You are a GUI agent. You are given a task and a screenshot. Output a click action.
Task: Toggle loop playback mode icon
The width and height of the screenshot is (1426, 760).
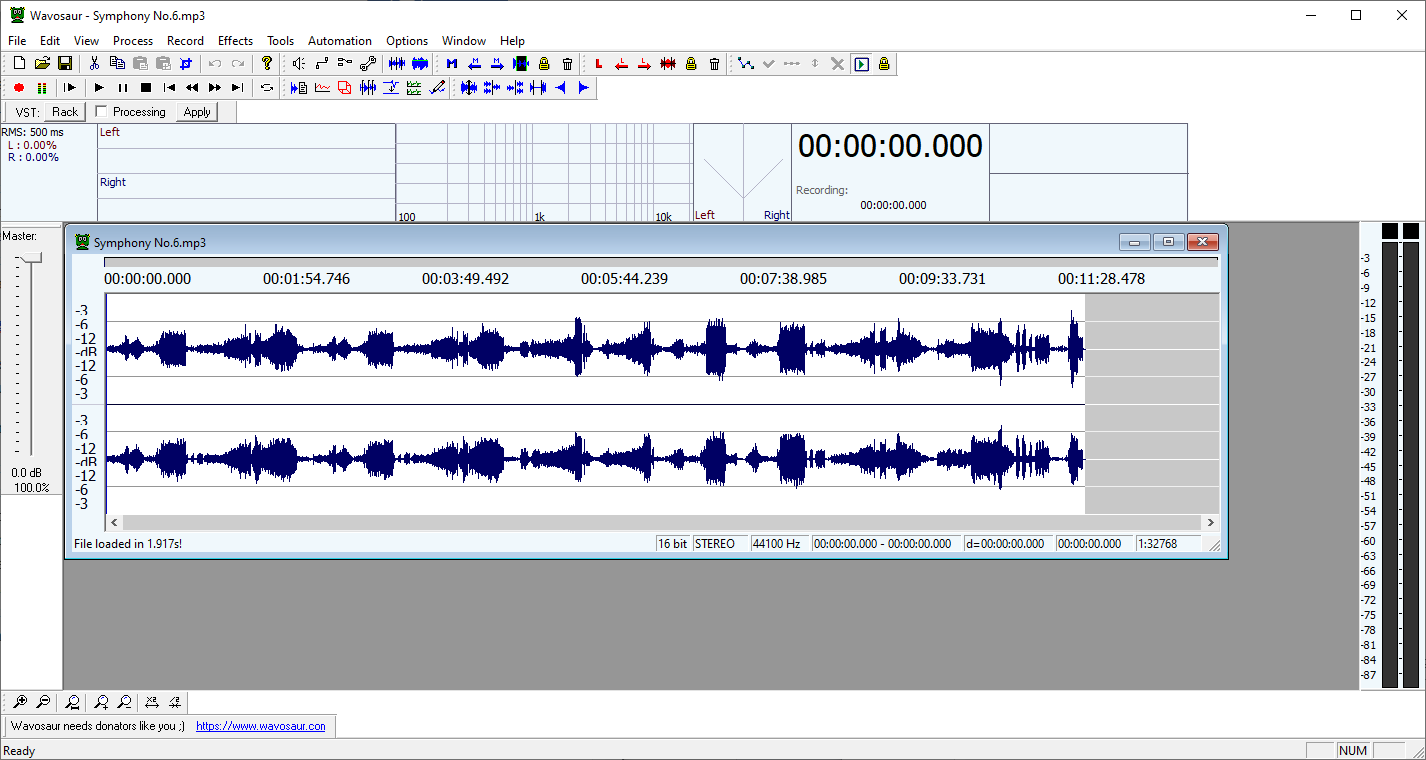coord(267,88)
